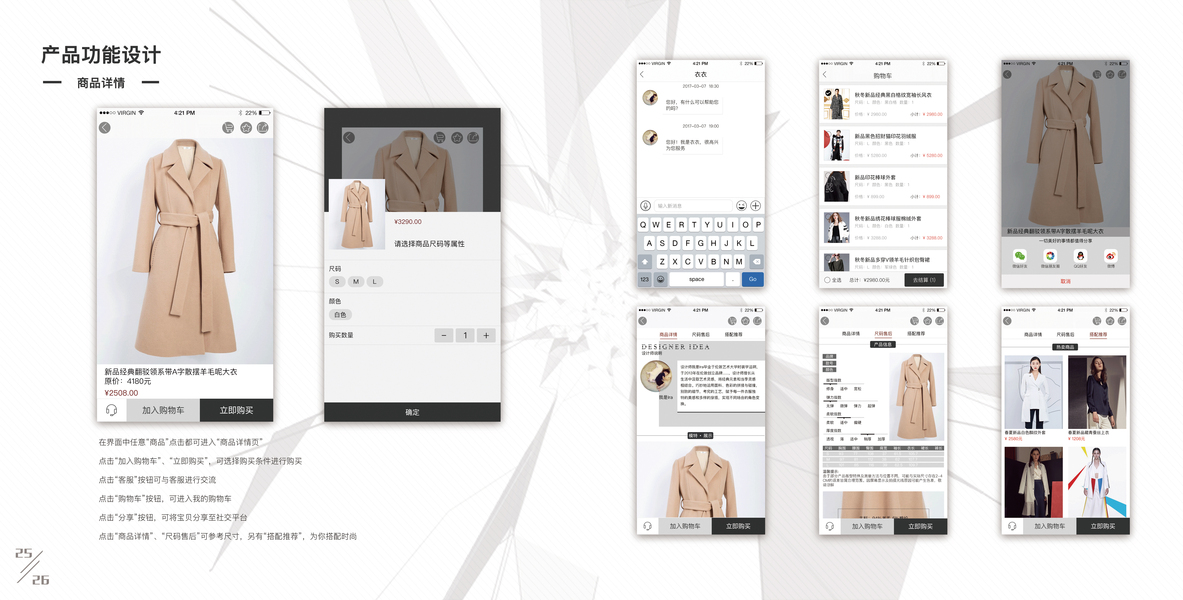Share to QQ friends icon
The image size is (1183, 600).
tap(1080, 257)
